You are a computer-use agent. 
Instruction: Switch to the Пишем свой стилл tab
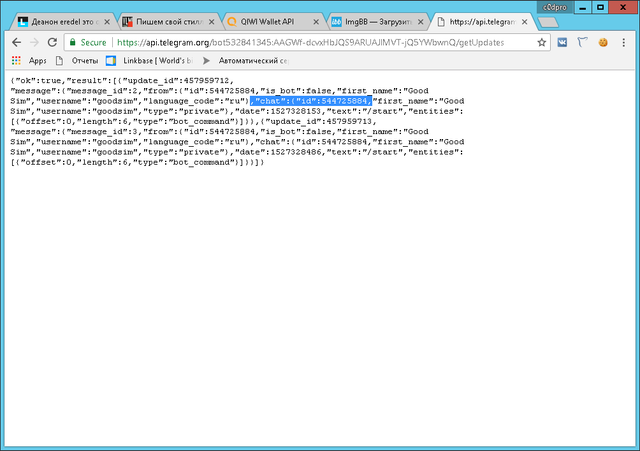[x=163, y=21]
